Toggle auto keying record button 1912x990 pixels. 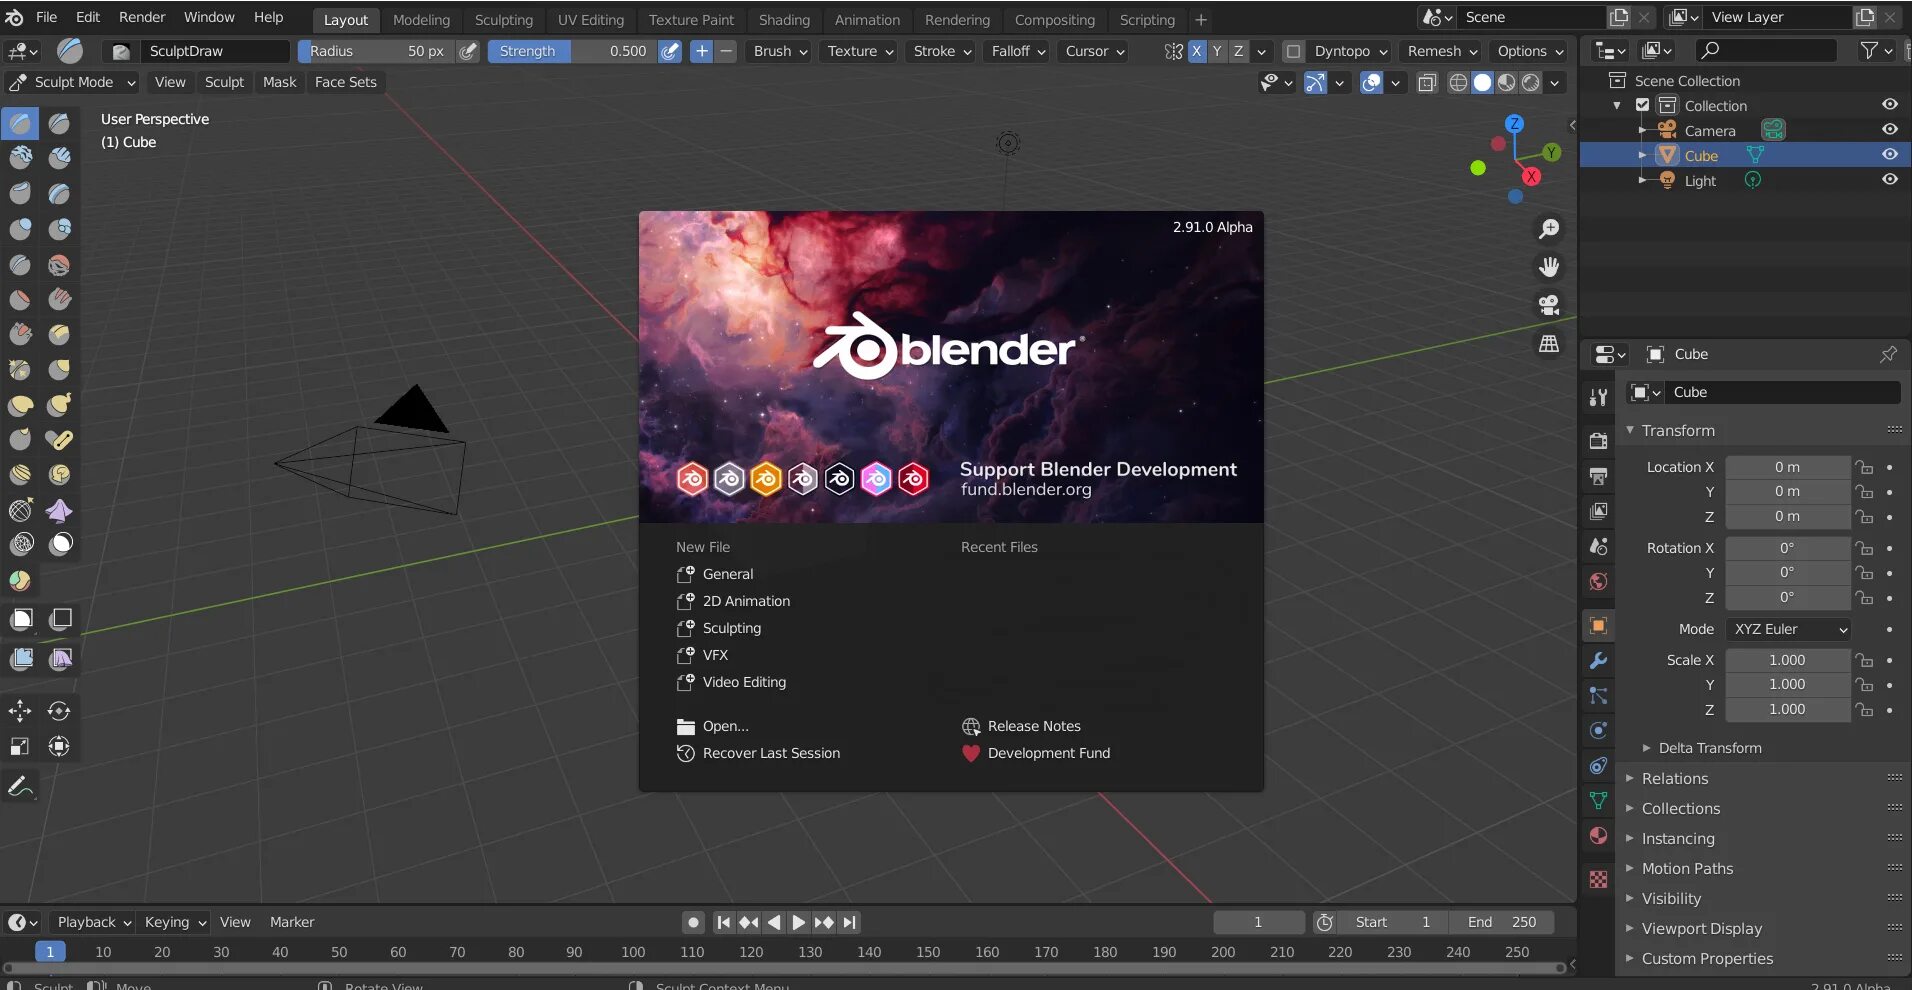point(693,922)
